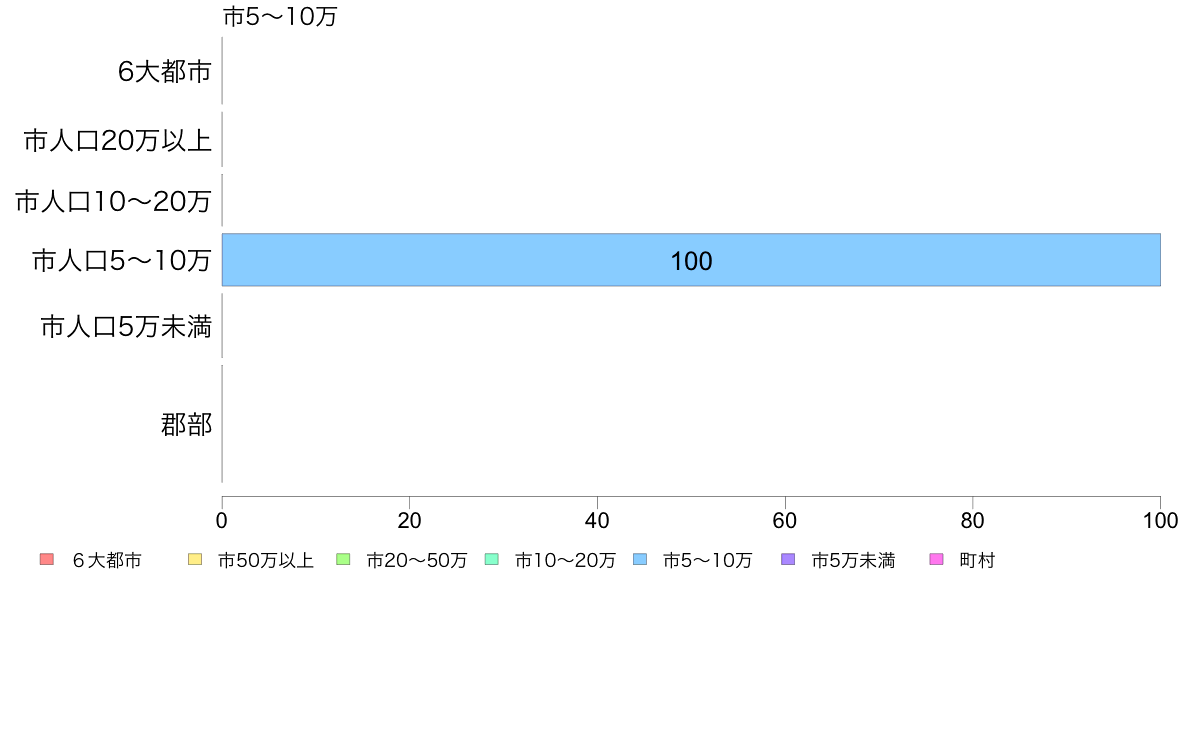Click the 市人口20万以上 category label
The height and width of the screenshot is (736, 1188).
(117, 140)
